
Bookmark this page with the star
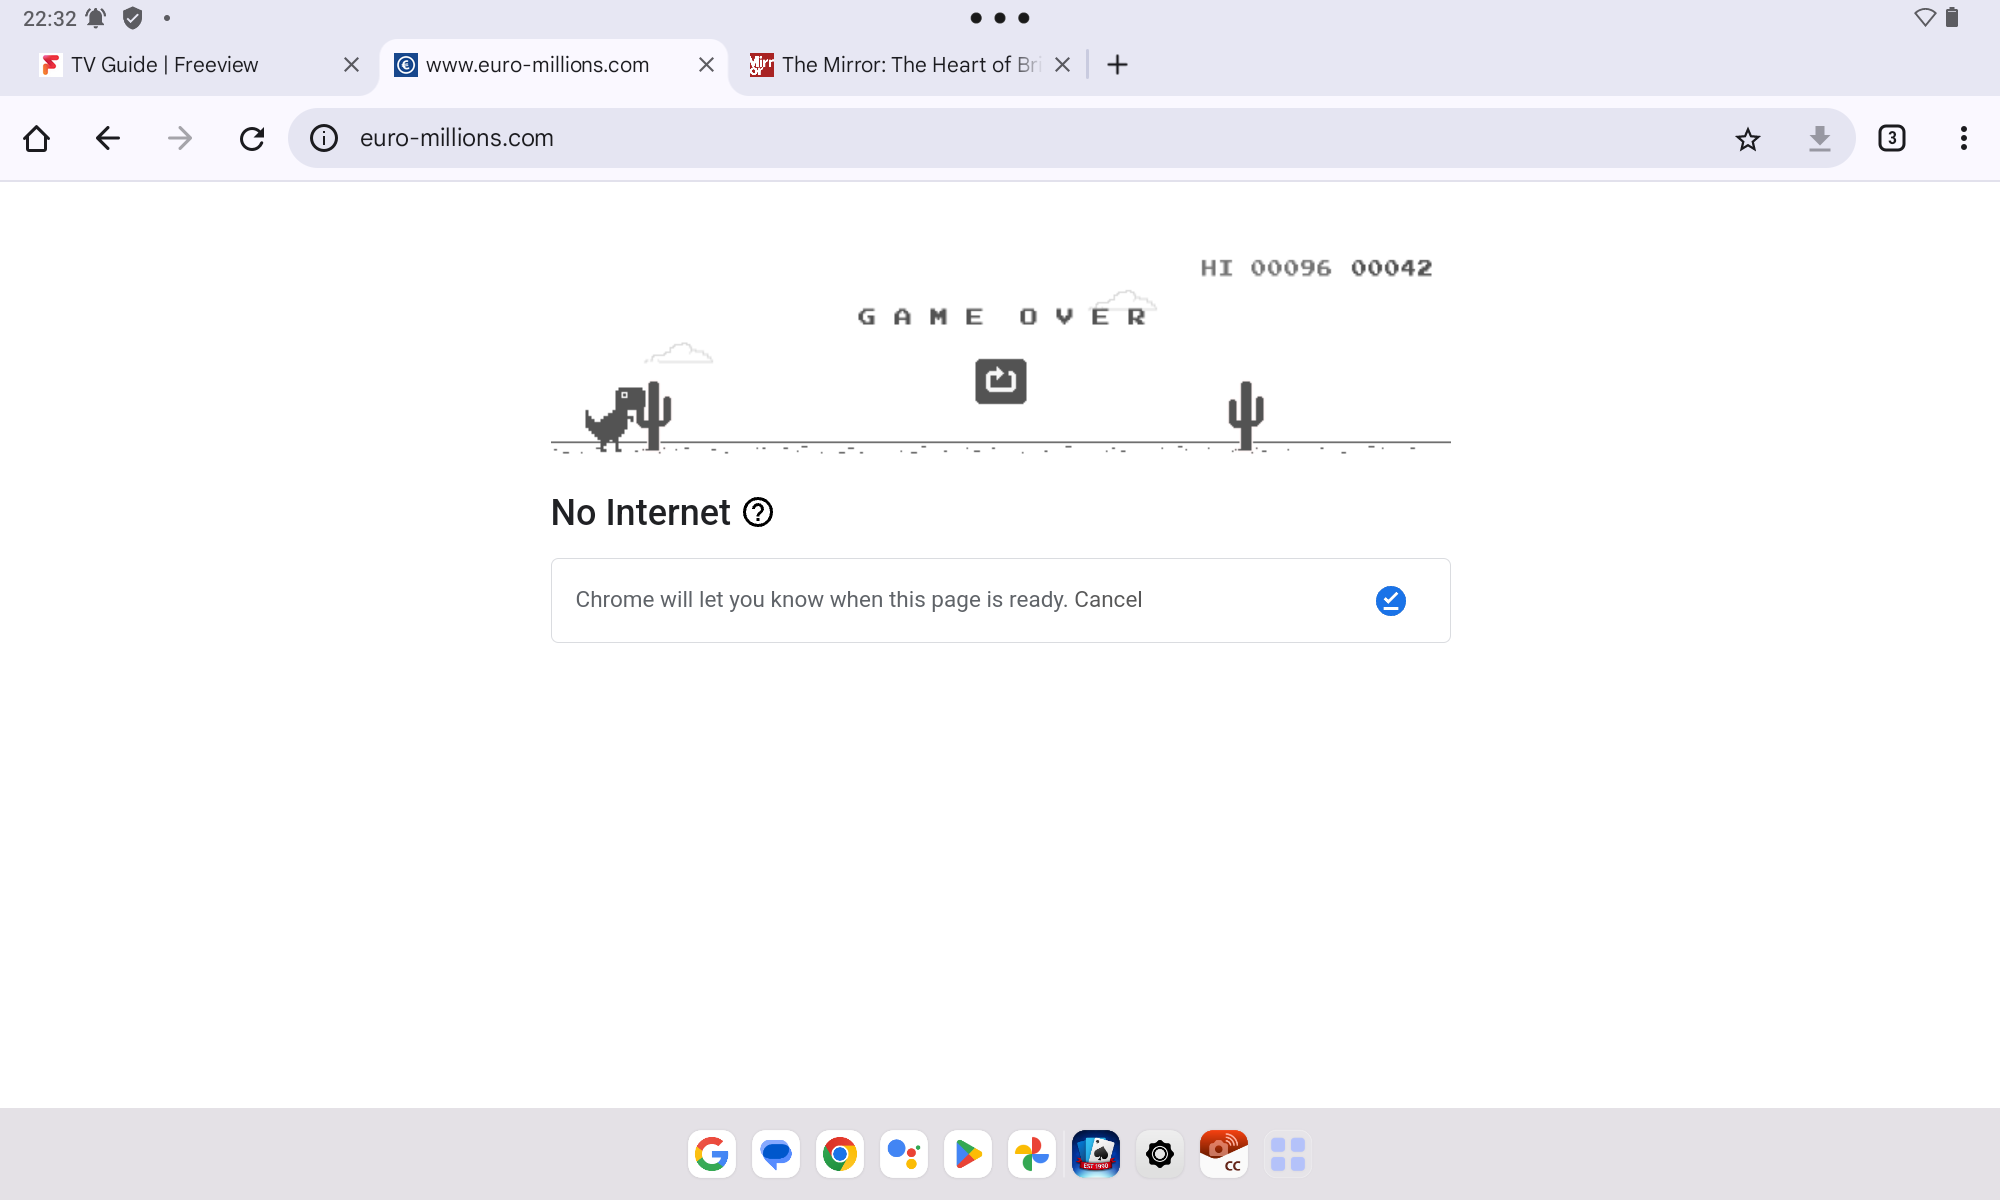[x=1748, y=138]
